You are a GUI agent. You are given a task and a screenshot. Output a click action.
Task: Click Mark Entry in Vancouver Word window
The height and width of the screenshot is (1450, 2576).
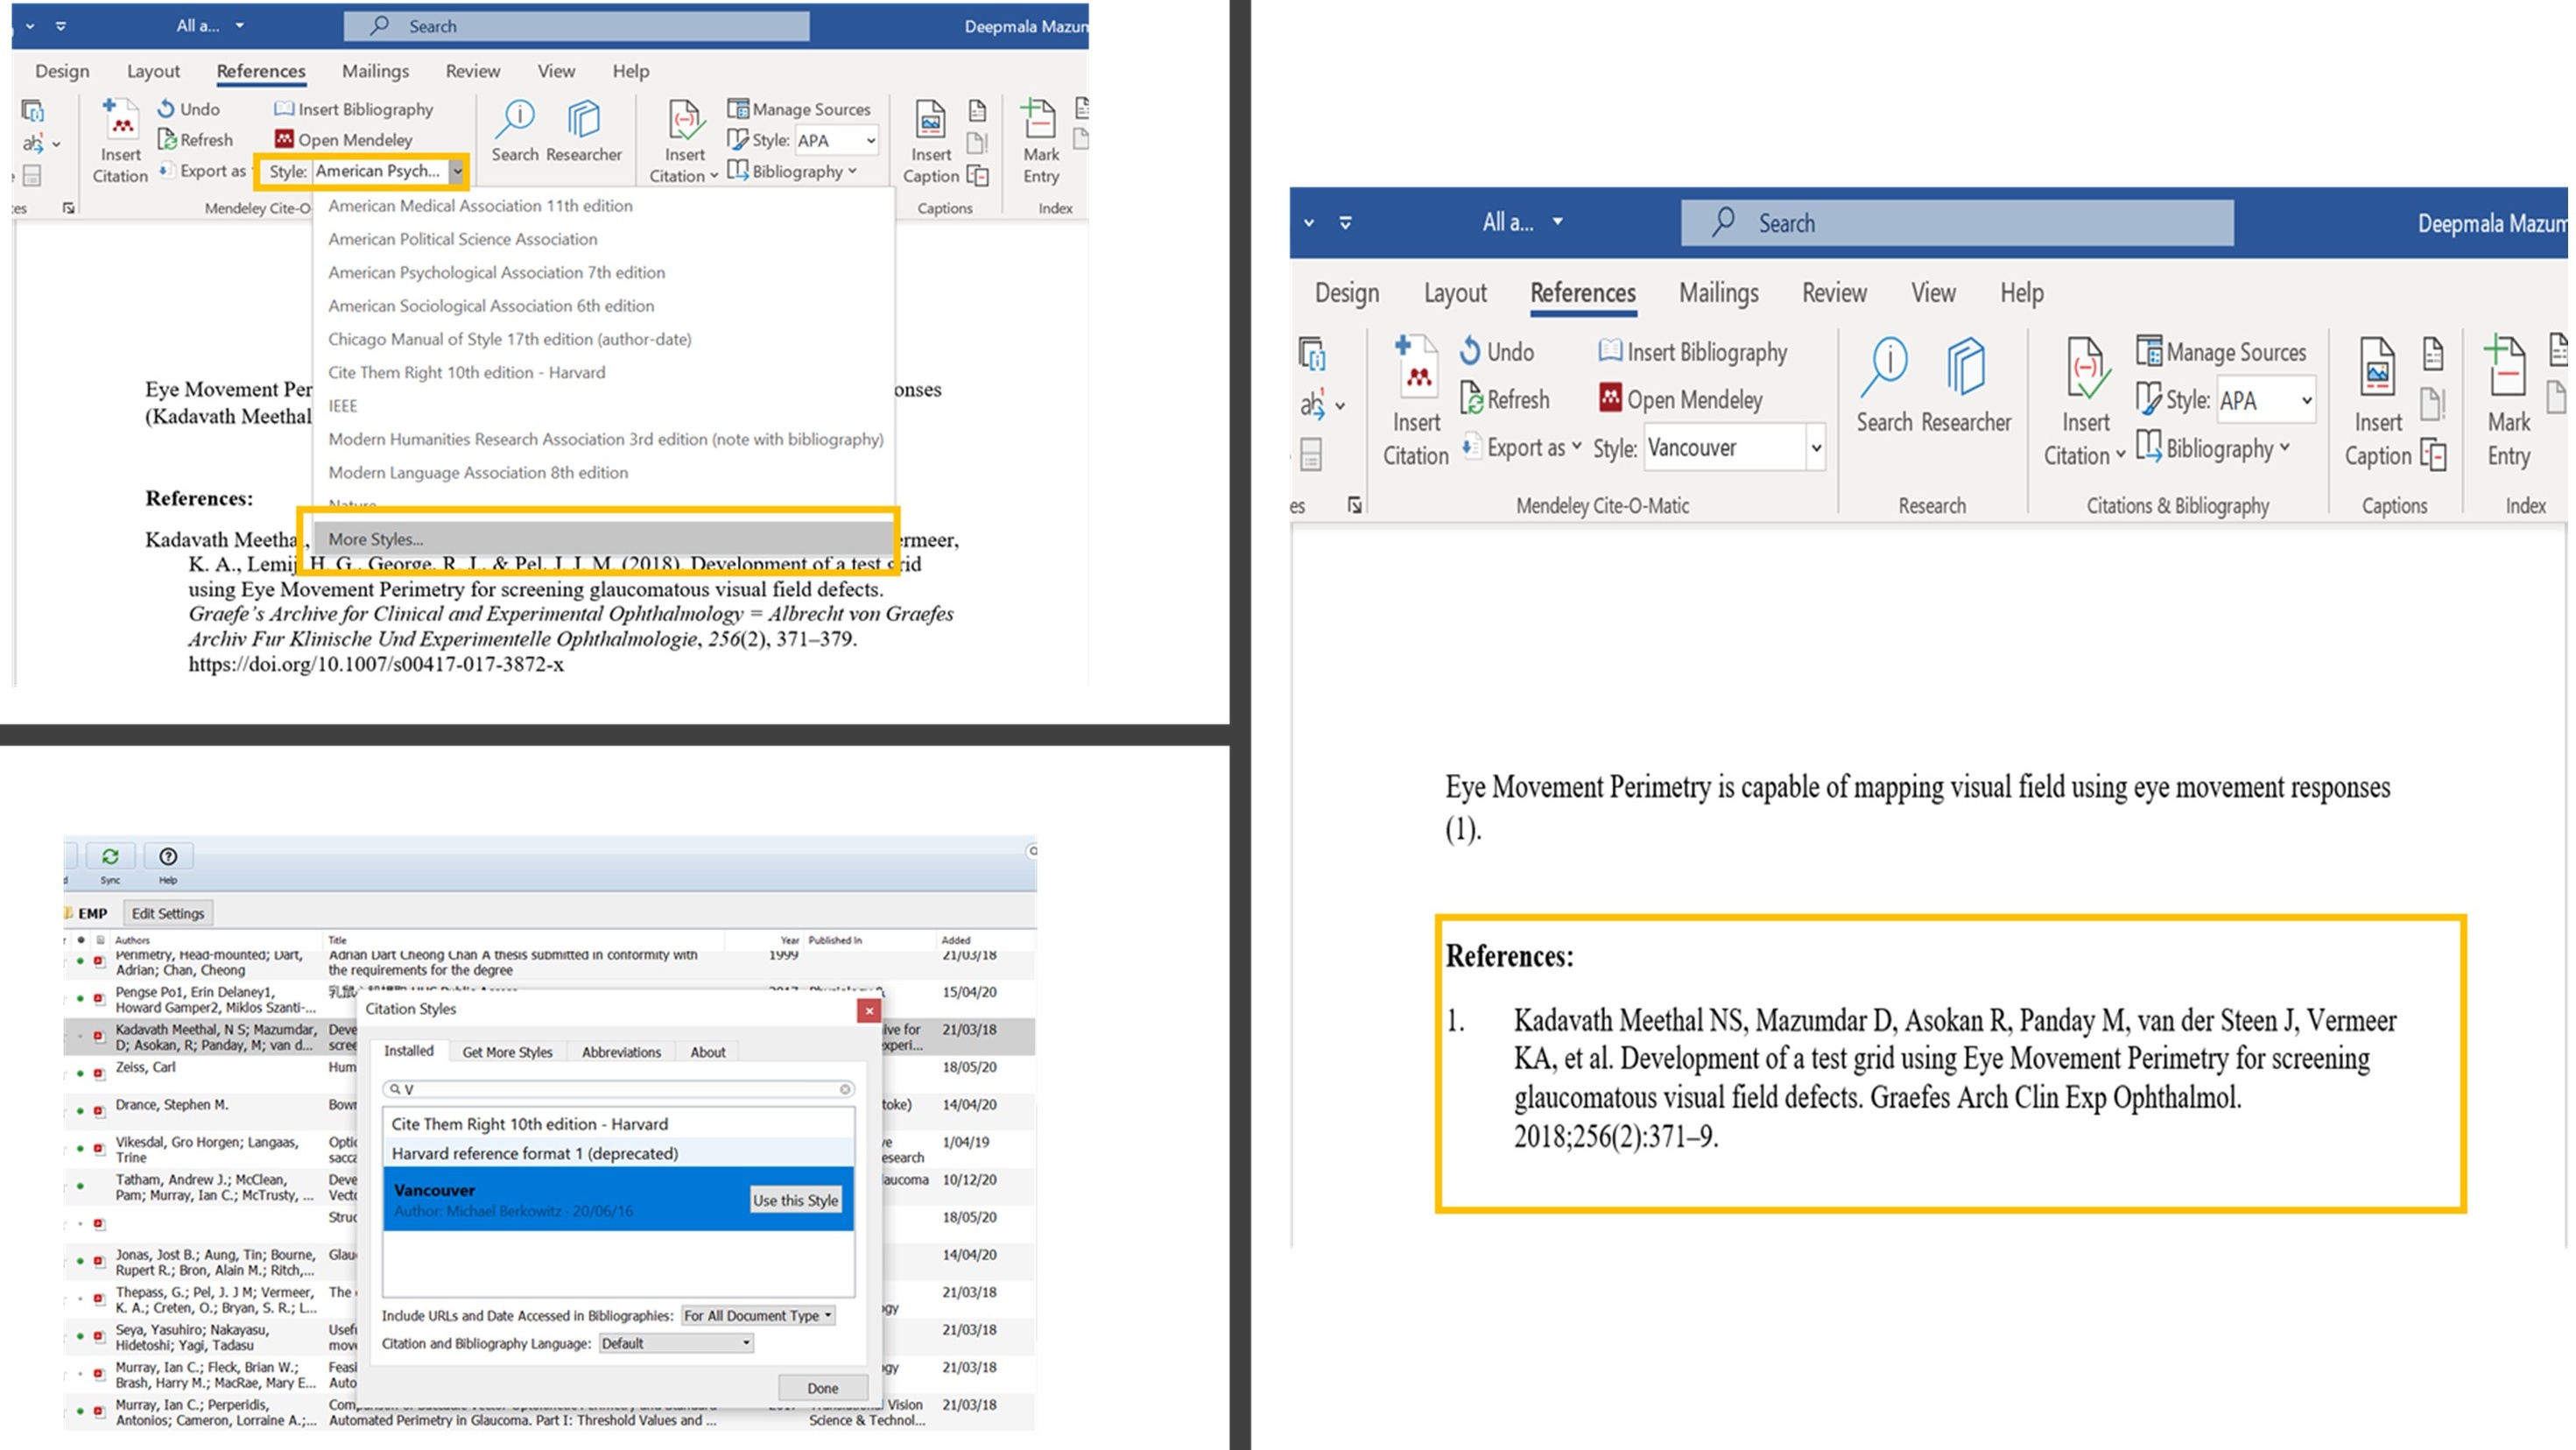(2508, 401)
